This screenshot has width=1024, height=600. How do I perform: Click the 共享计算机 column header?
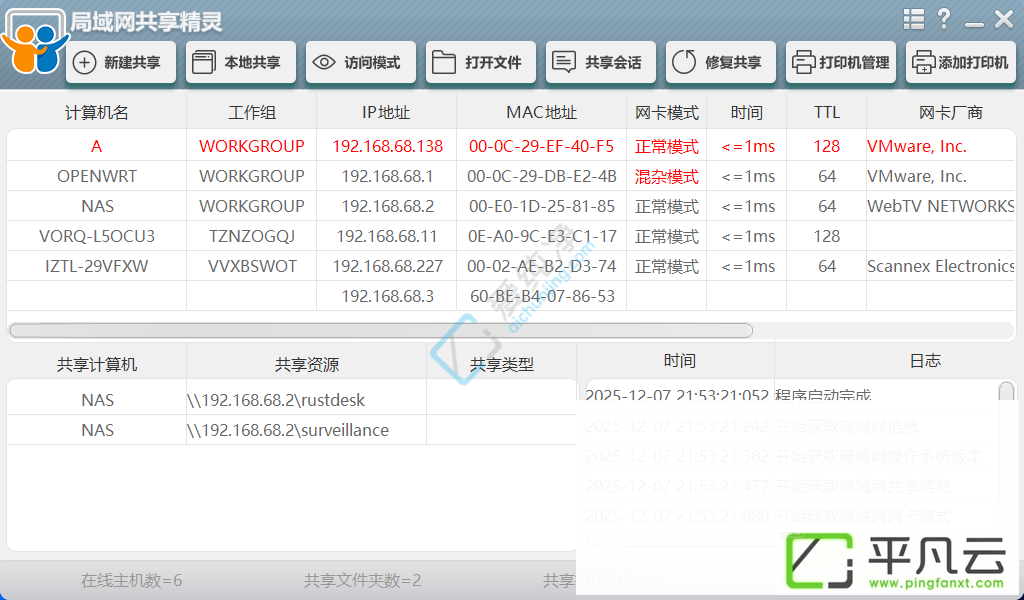(x=97, y=364)
